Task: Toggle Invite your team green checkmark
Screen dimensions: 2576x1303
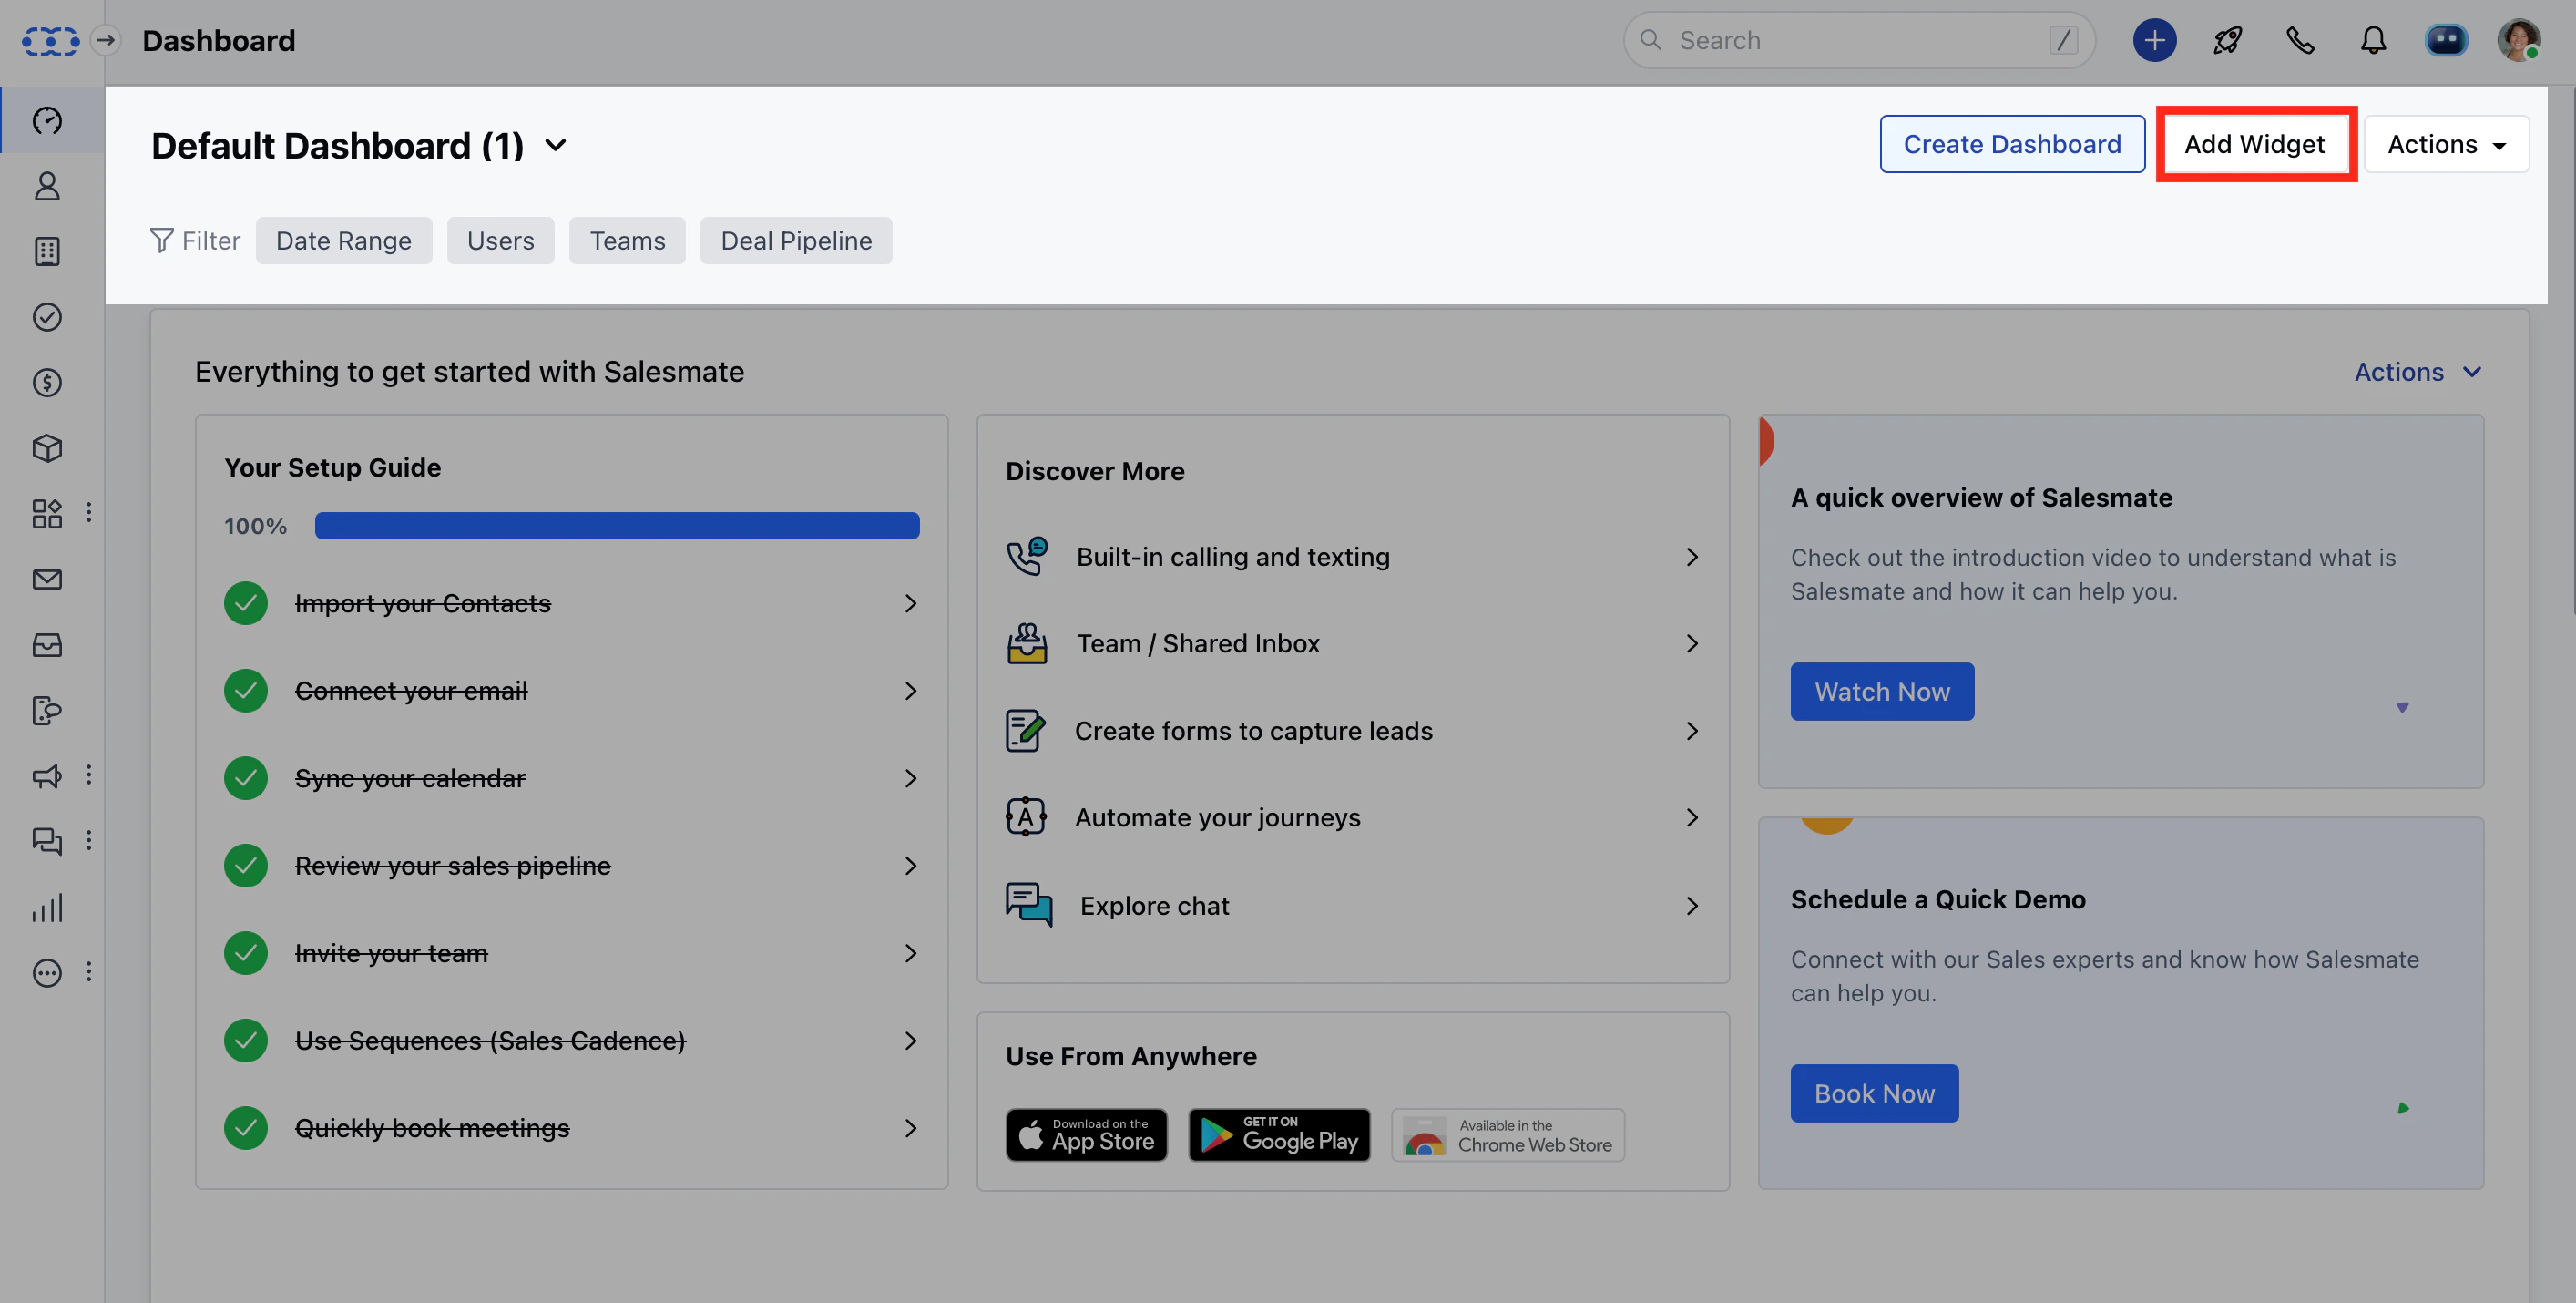Action: point(246,954)
